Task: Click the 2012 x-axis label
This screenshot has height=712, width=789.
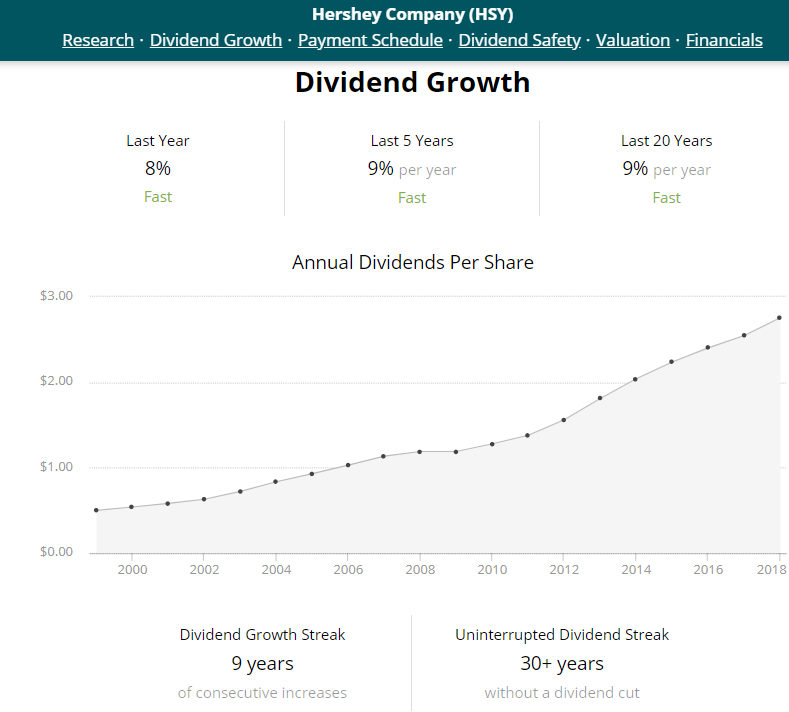Action: pyautogui.click(x=564, y=570)
